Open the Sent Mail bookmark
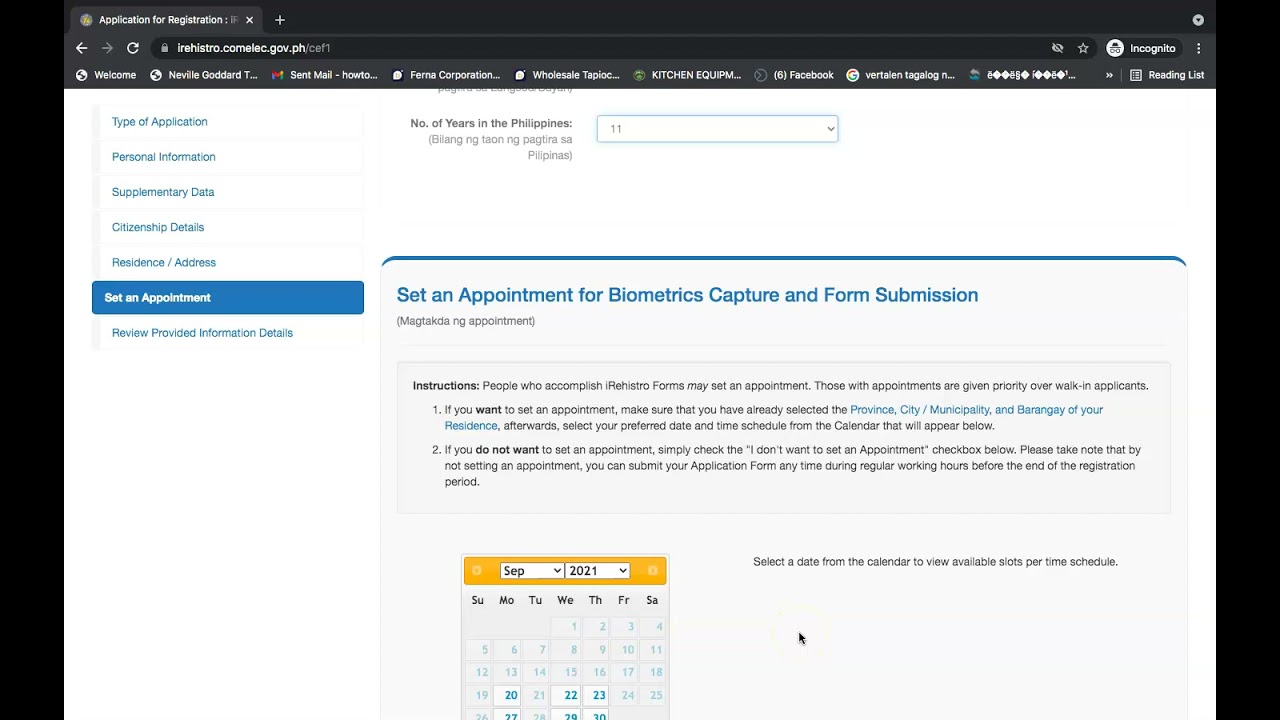 pyautogui.click(x=325, y=75)
